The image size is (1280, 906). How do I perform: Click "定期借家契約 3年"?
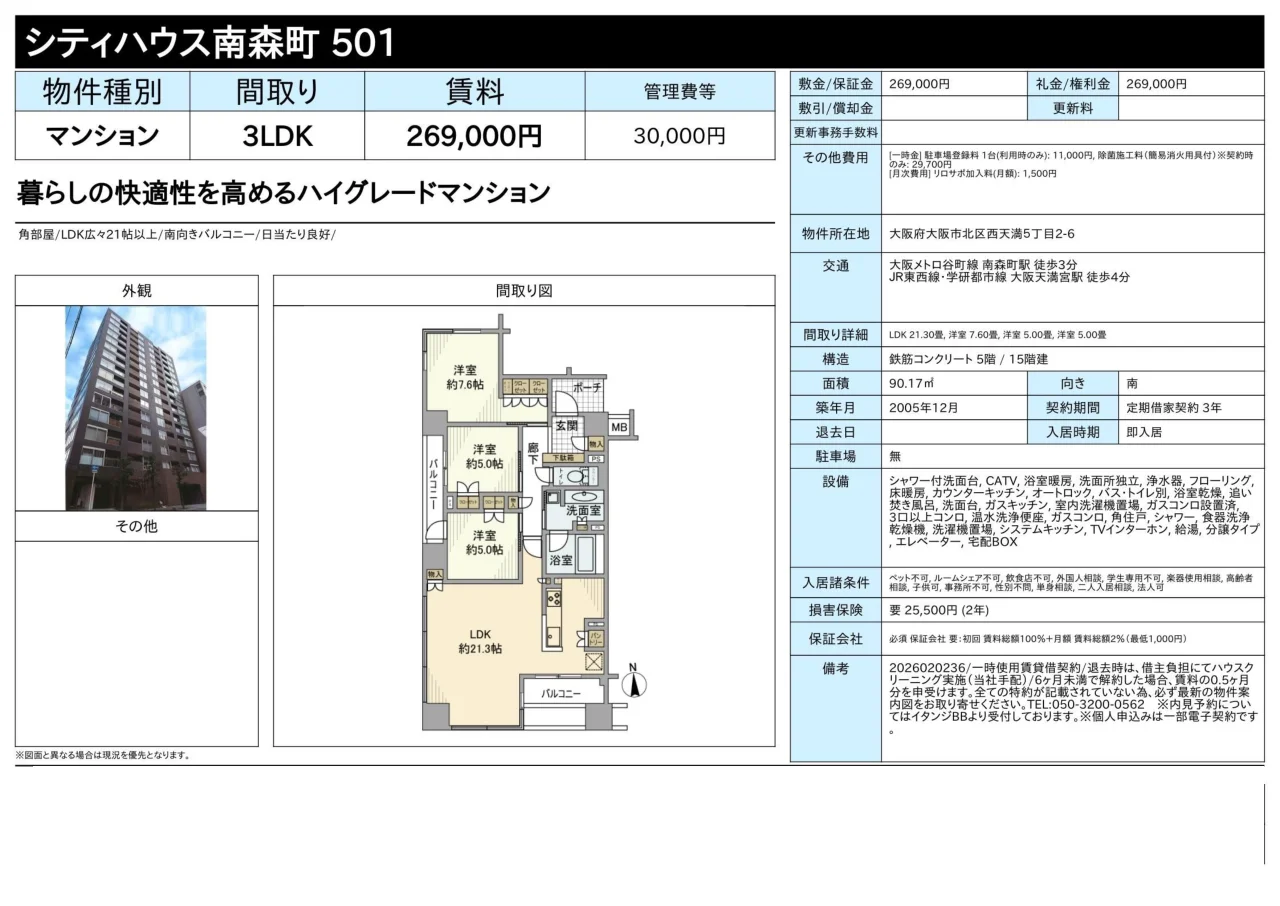[x=1174, y=408]
